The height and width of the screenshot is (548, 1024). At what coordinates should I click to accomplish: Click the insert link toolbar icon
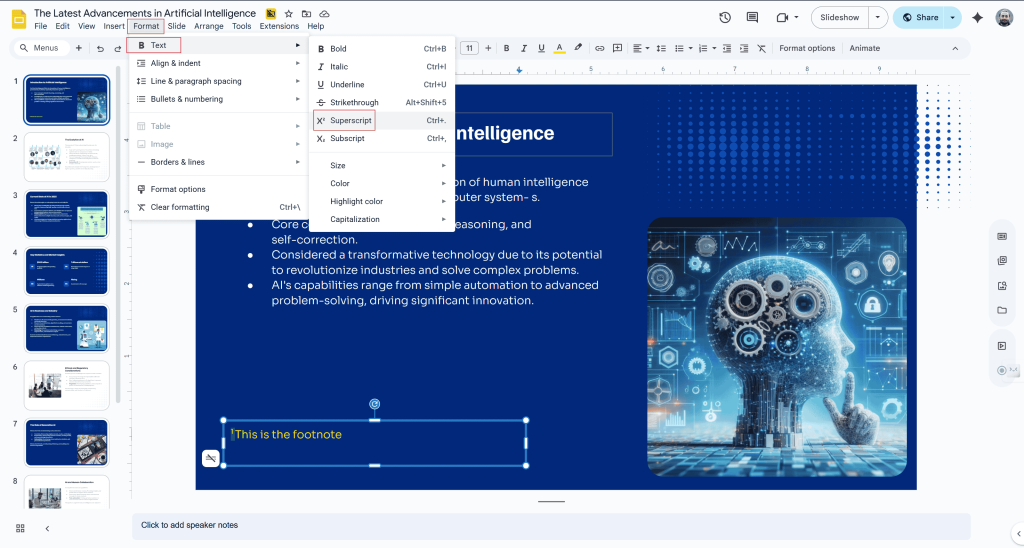[x=600, y=48]
